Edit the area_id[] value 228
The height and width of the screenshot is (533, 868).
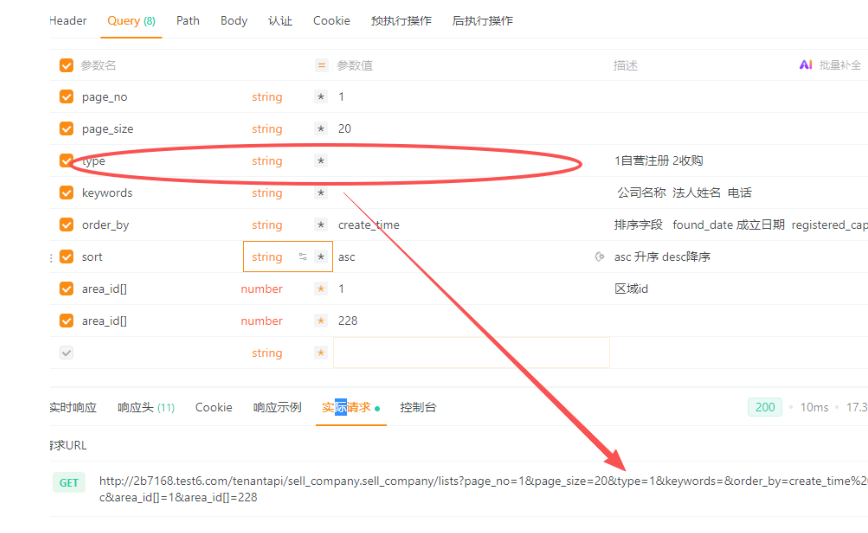click(x=348, y=321)
